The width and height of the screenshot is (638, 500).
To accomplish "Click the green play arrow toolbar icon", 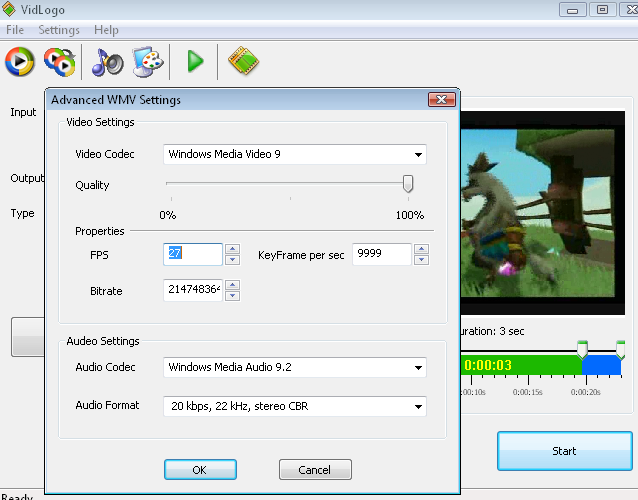I will coord(195,61).
